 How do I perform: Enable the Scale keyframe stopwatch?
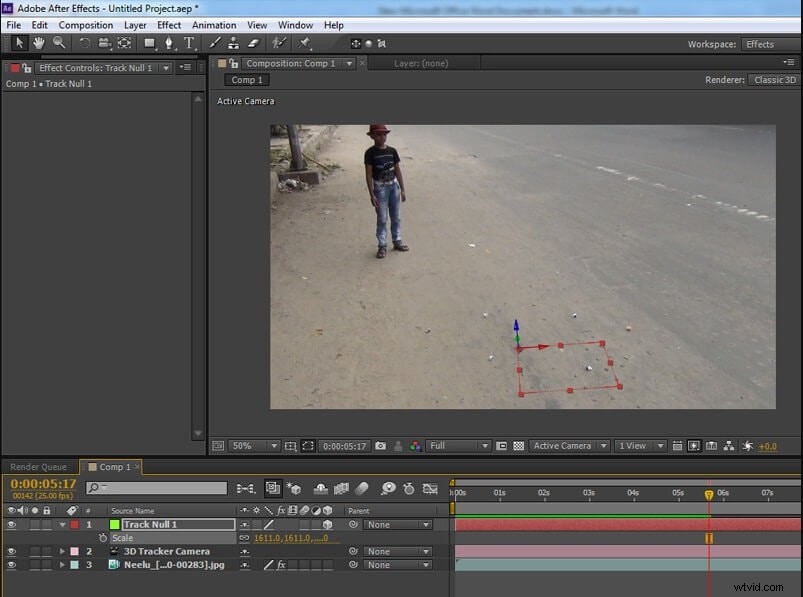point(102,538)
